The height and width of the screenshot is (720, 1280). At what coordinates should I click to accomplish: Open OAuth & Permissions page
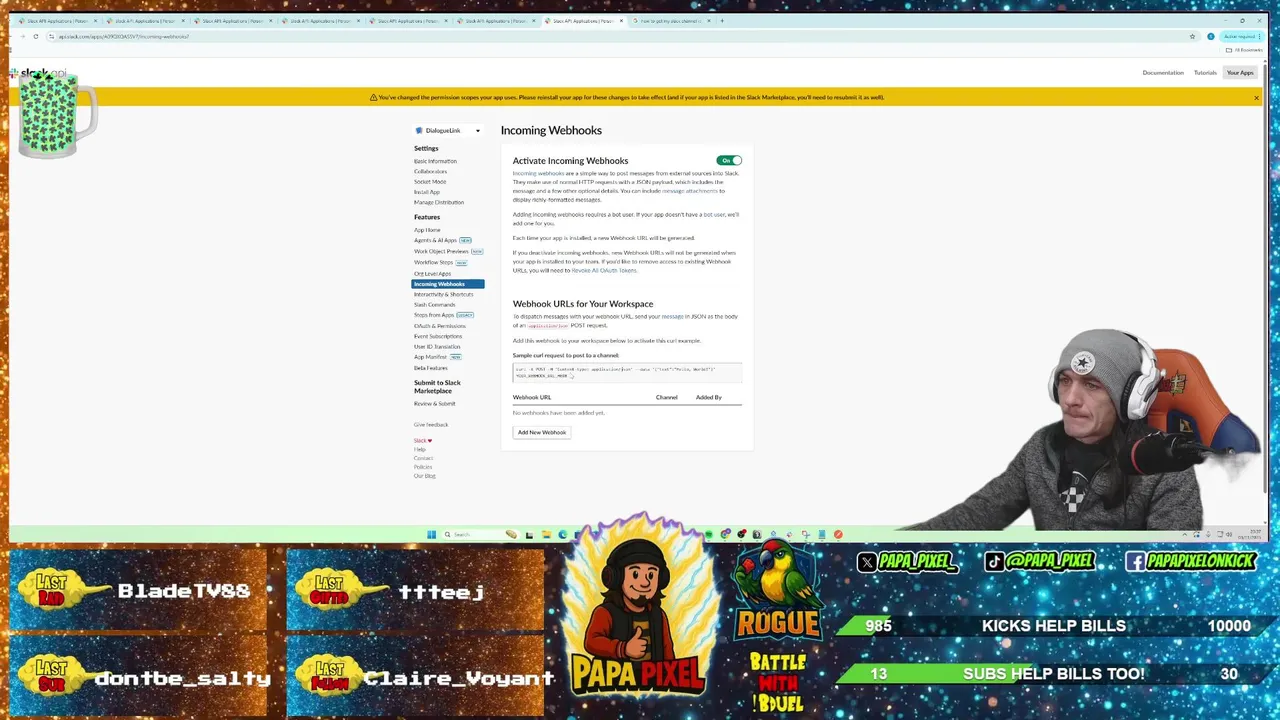[440, 326]
